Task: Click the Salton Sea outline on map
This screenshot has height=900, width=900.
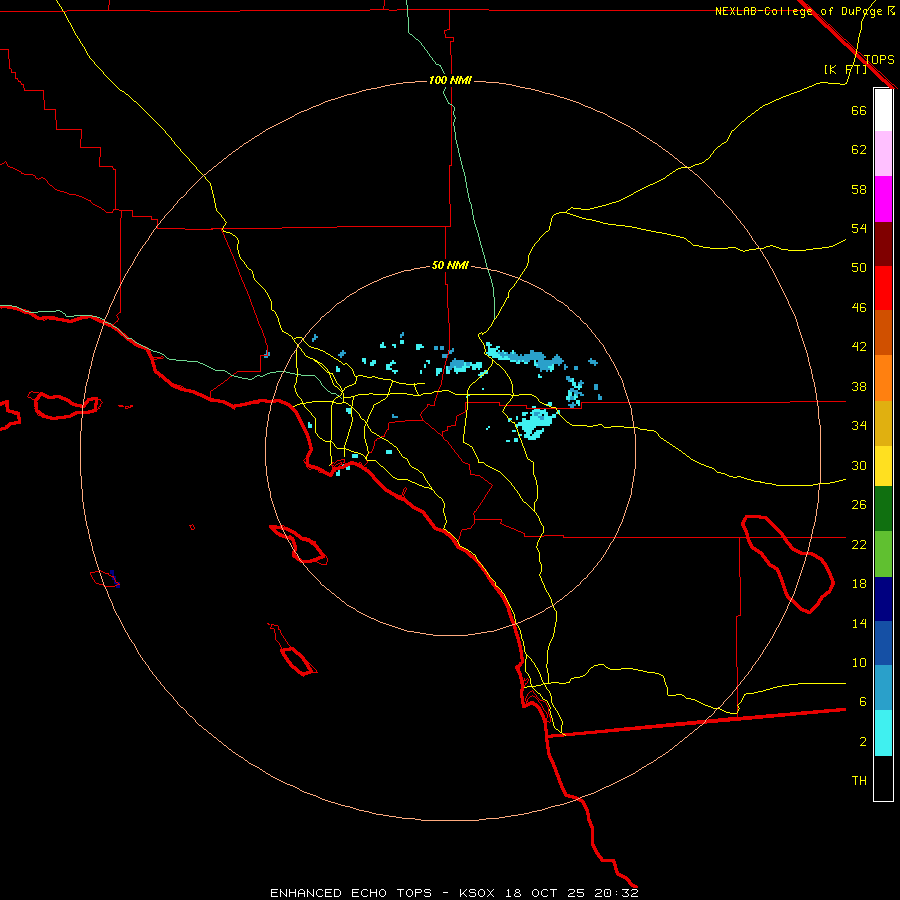Action: tap(786, 564)
